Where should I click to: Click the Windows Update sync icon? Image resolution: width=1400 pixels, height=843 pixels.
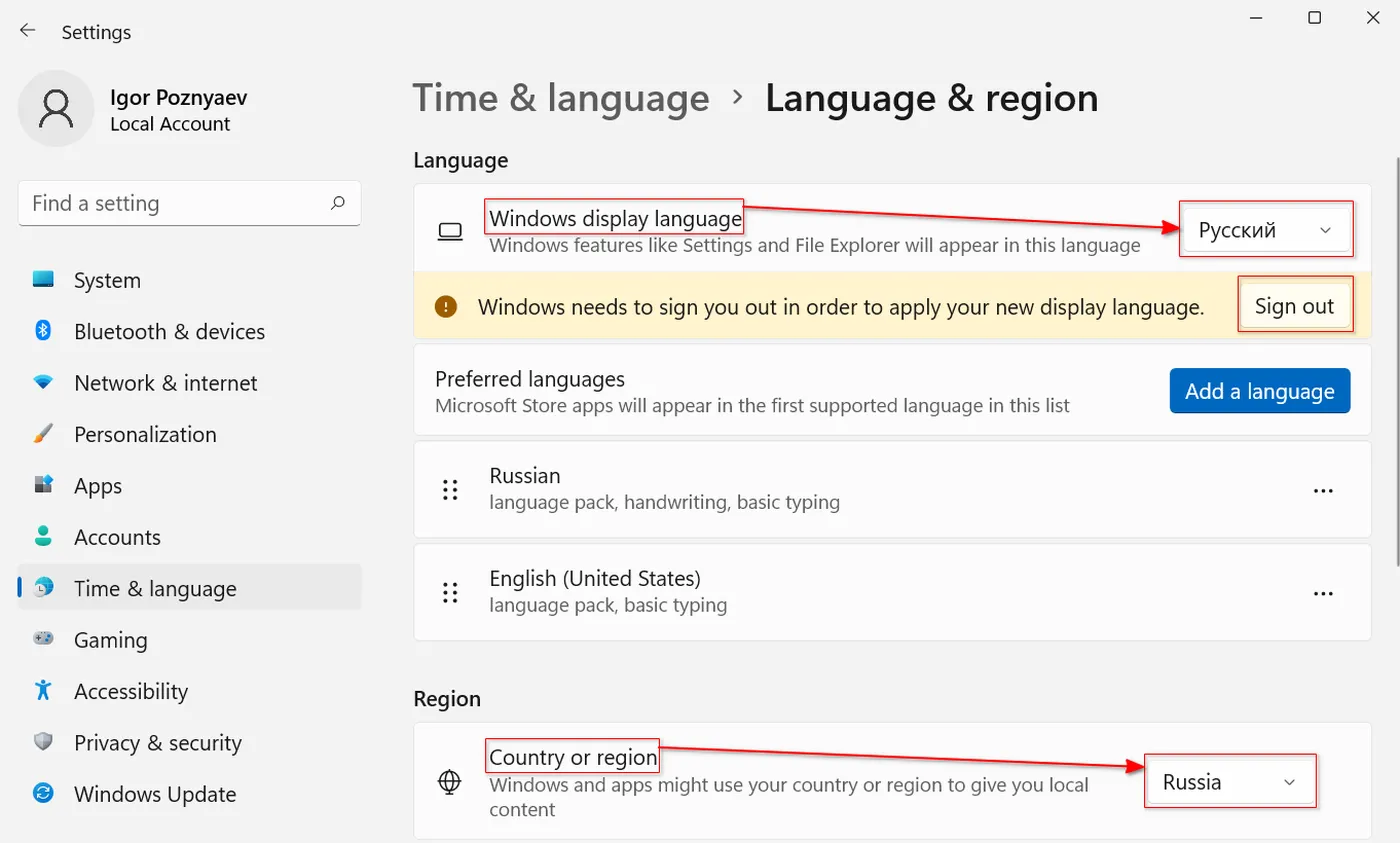point(43,794)
